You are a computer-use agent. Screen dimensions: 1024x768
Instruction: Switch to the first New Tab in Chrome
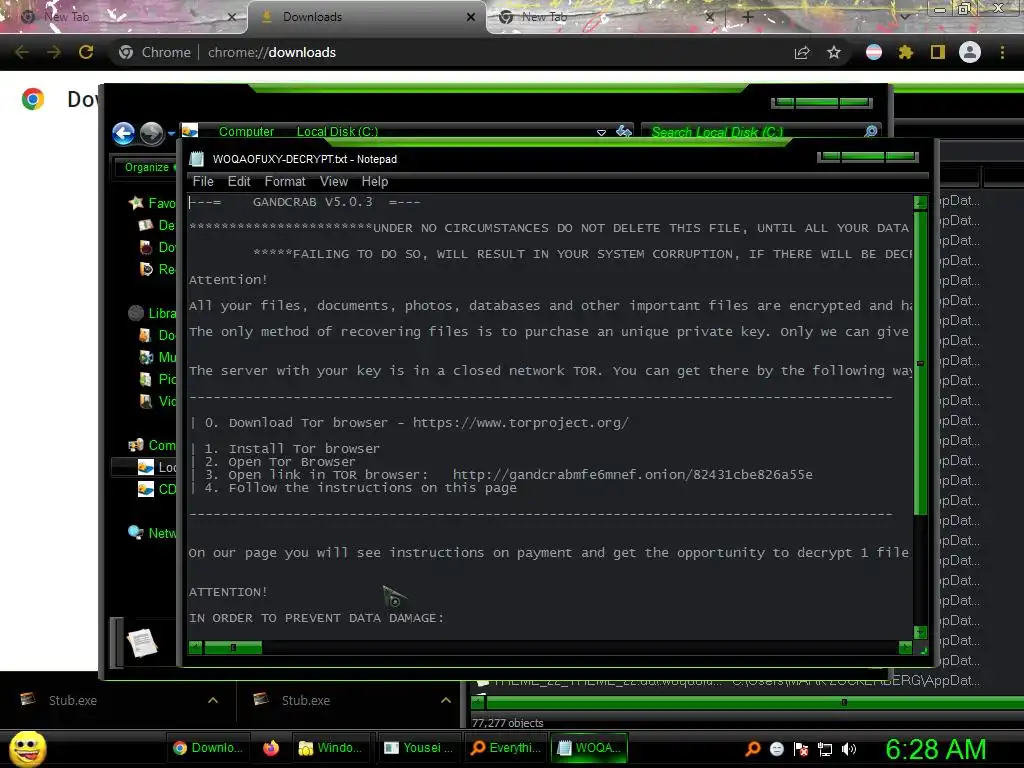point(124,17)
